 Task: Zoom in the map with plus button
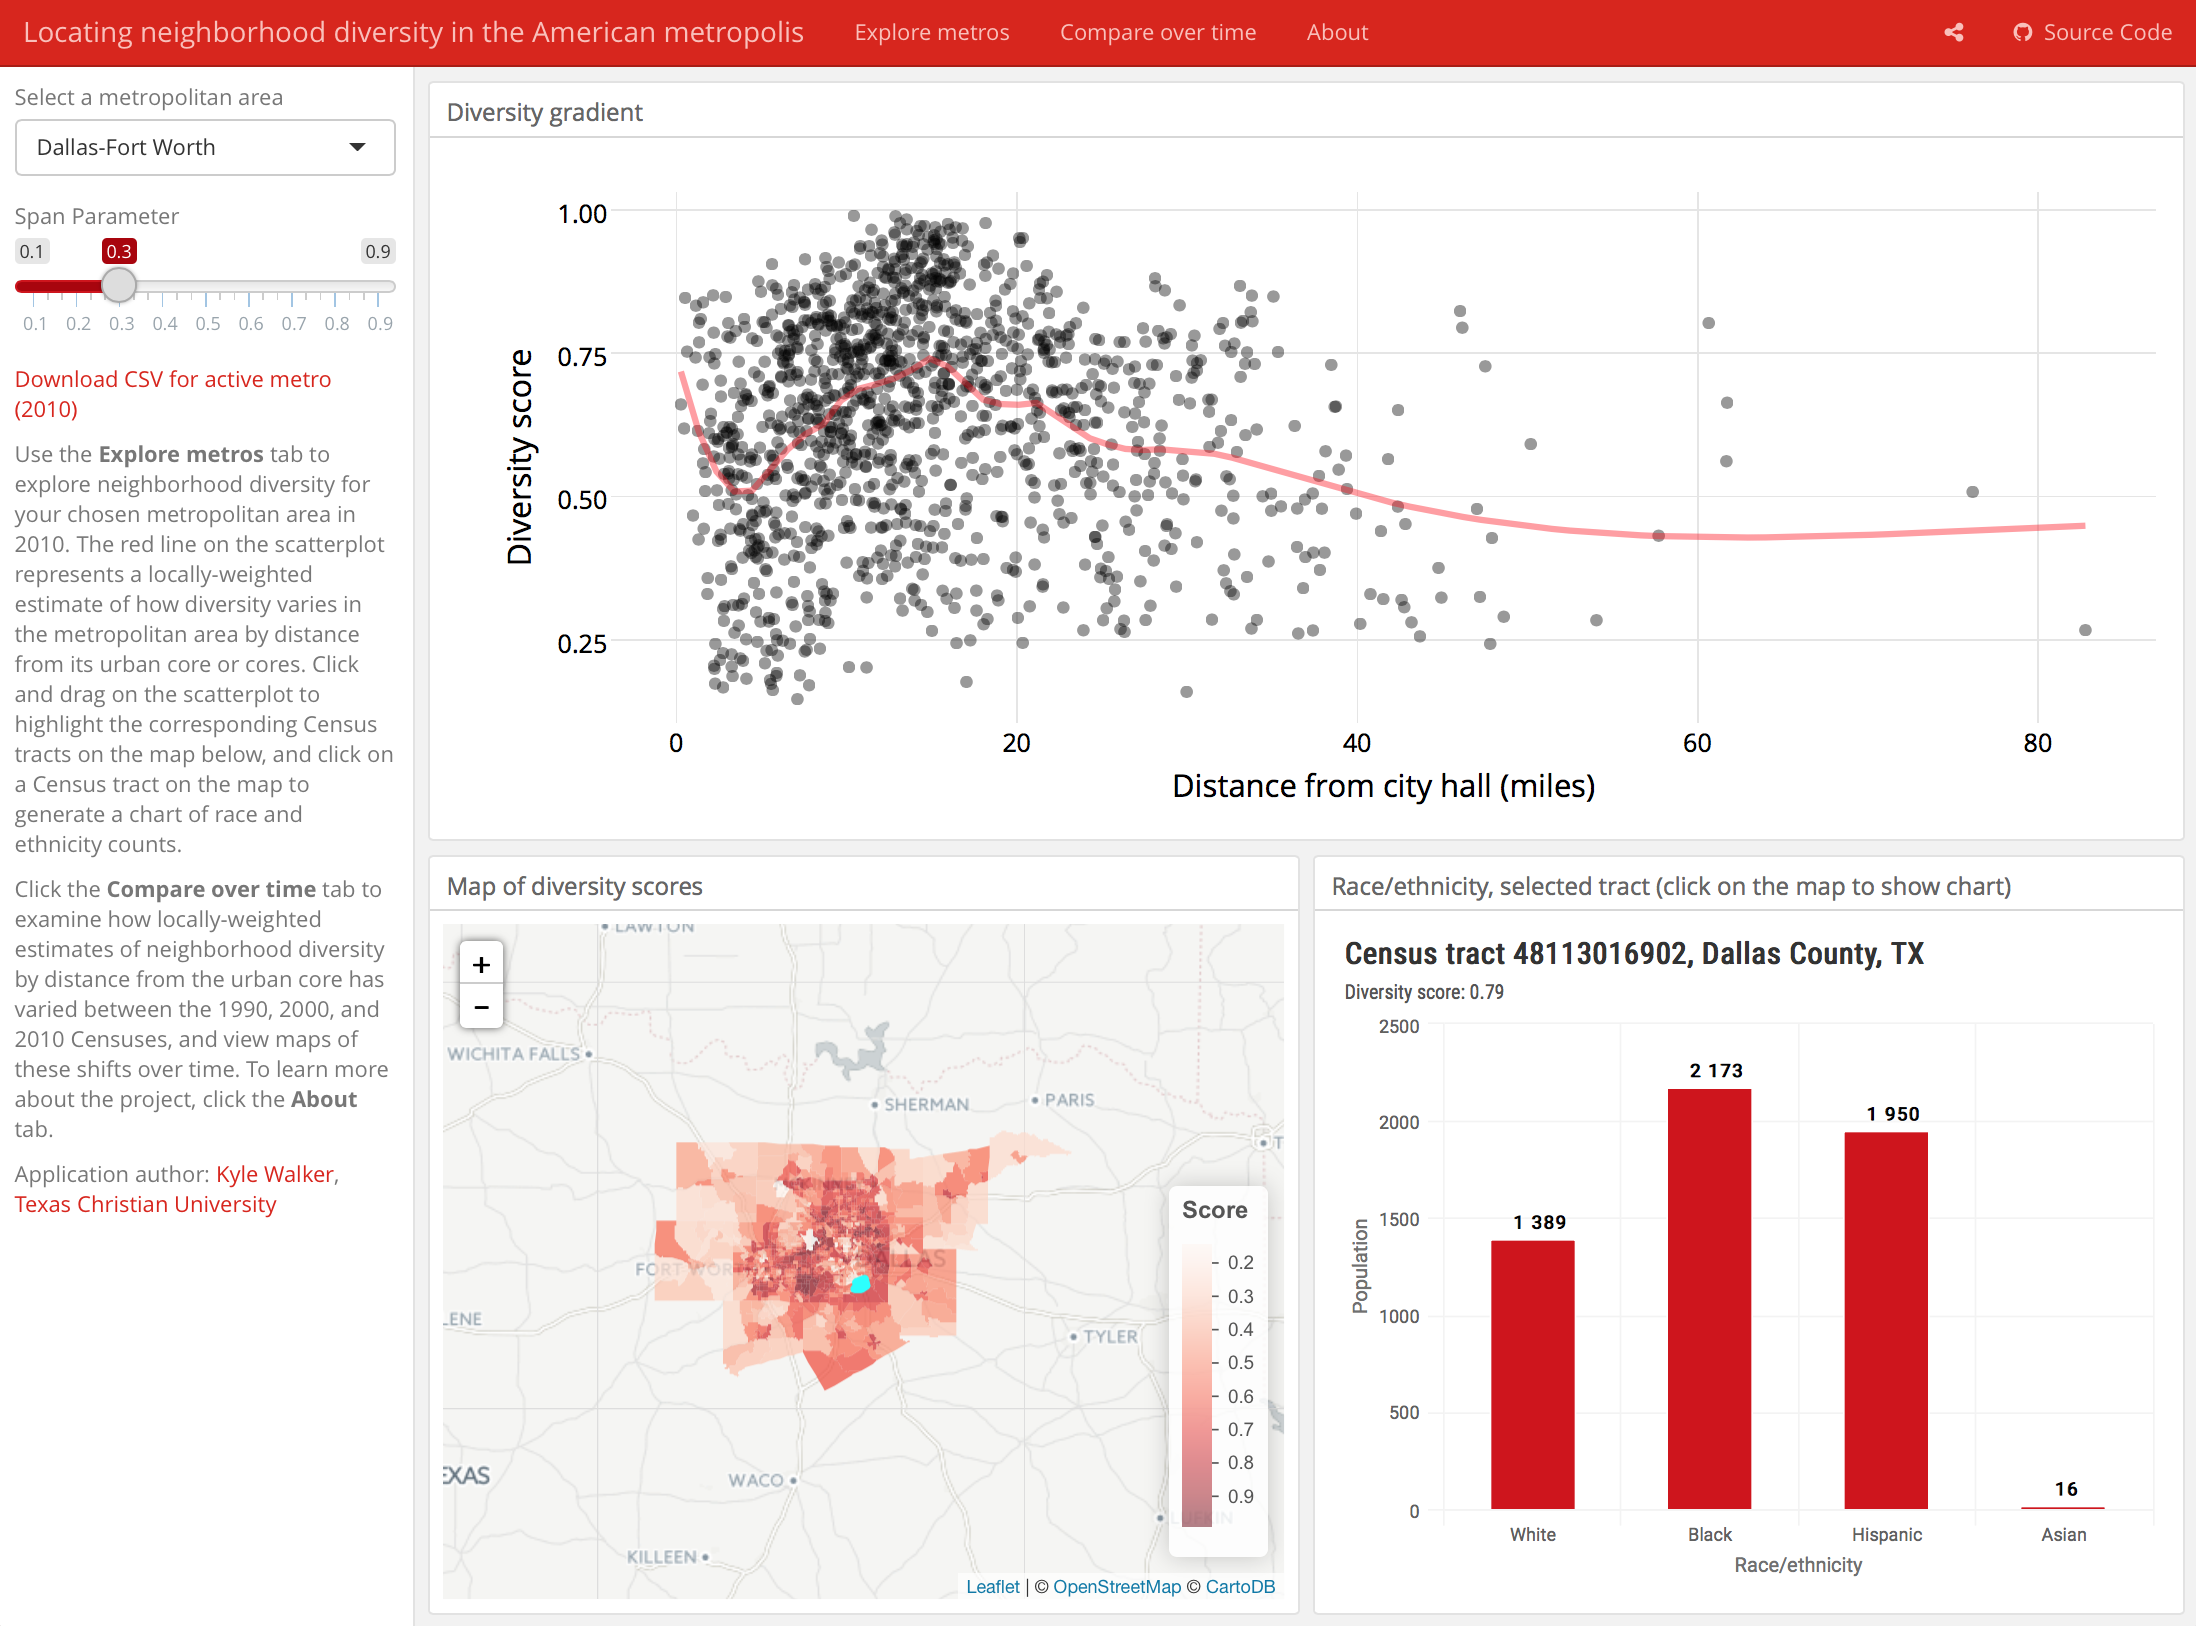481,965
